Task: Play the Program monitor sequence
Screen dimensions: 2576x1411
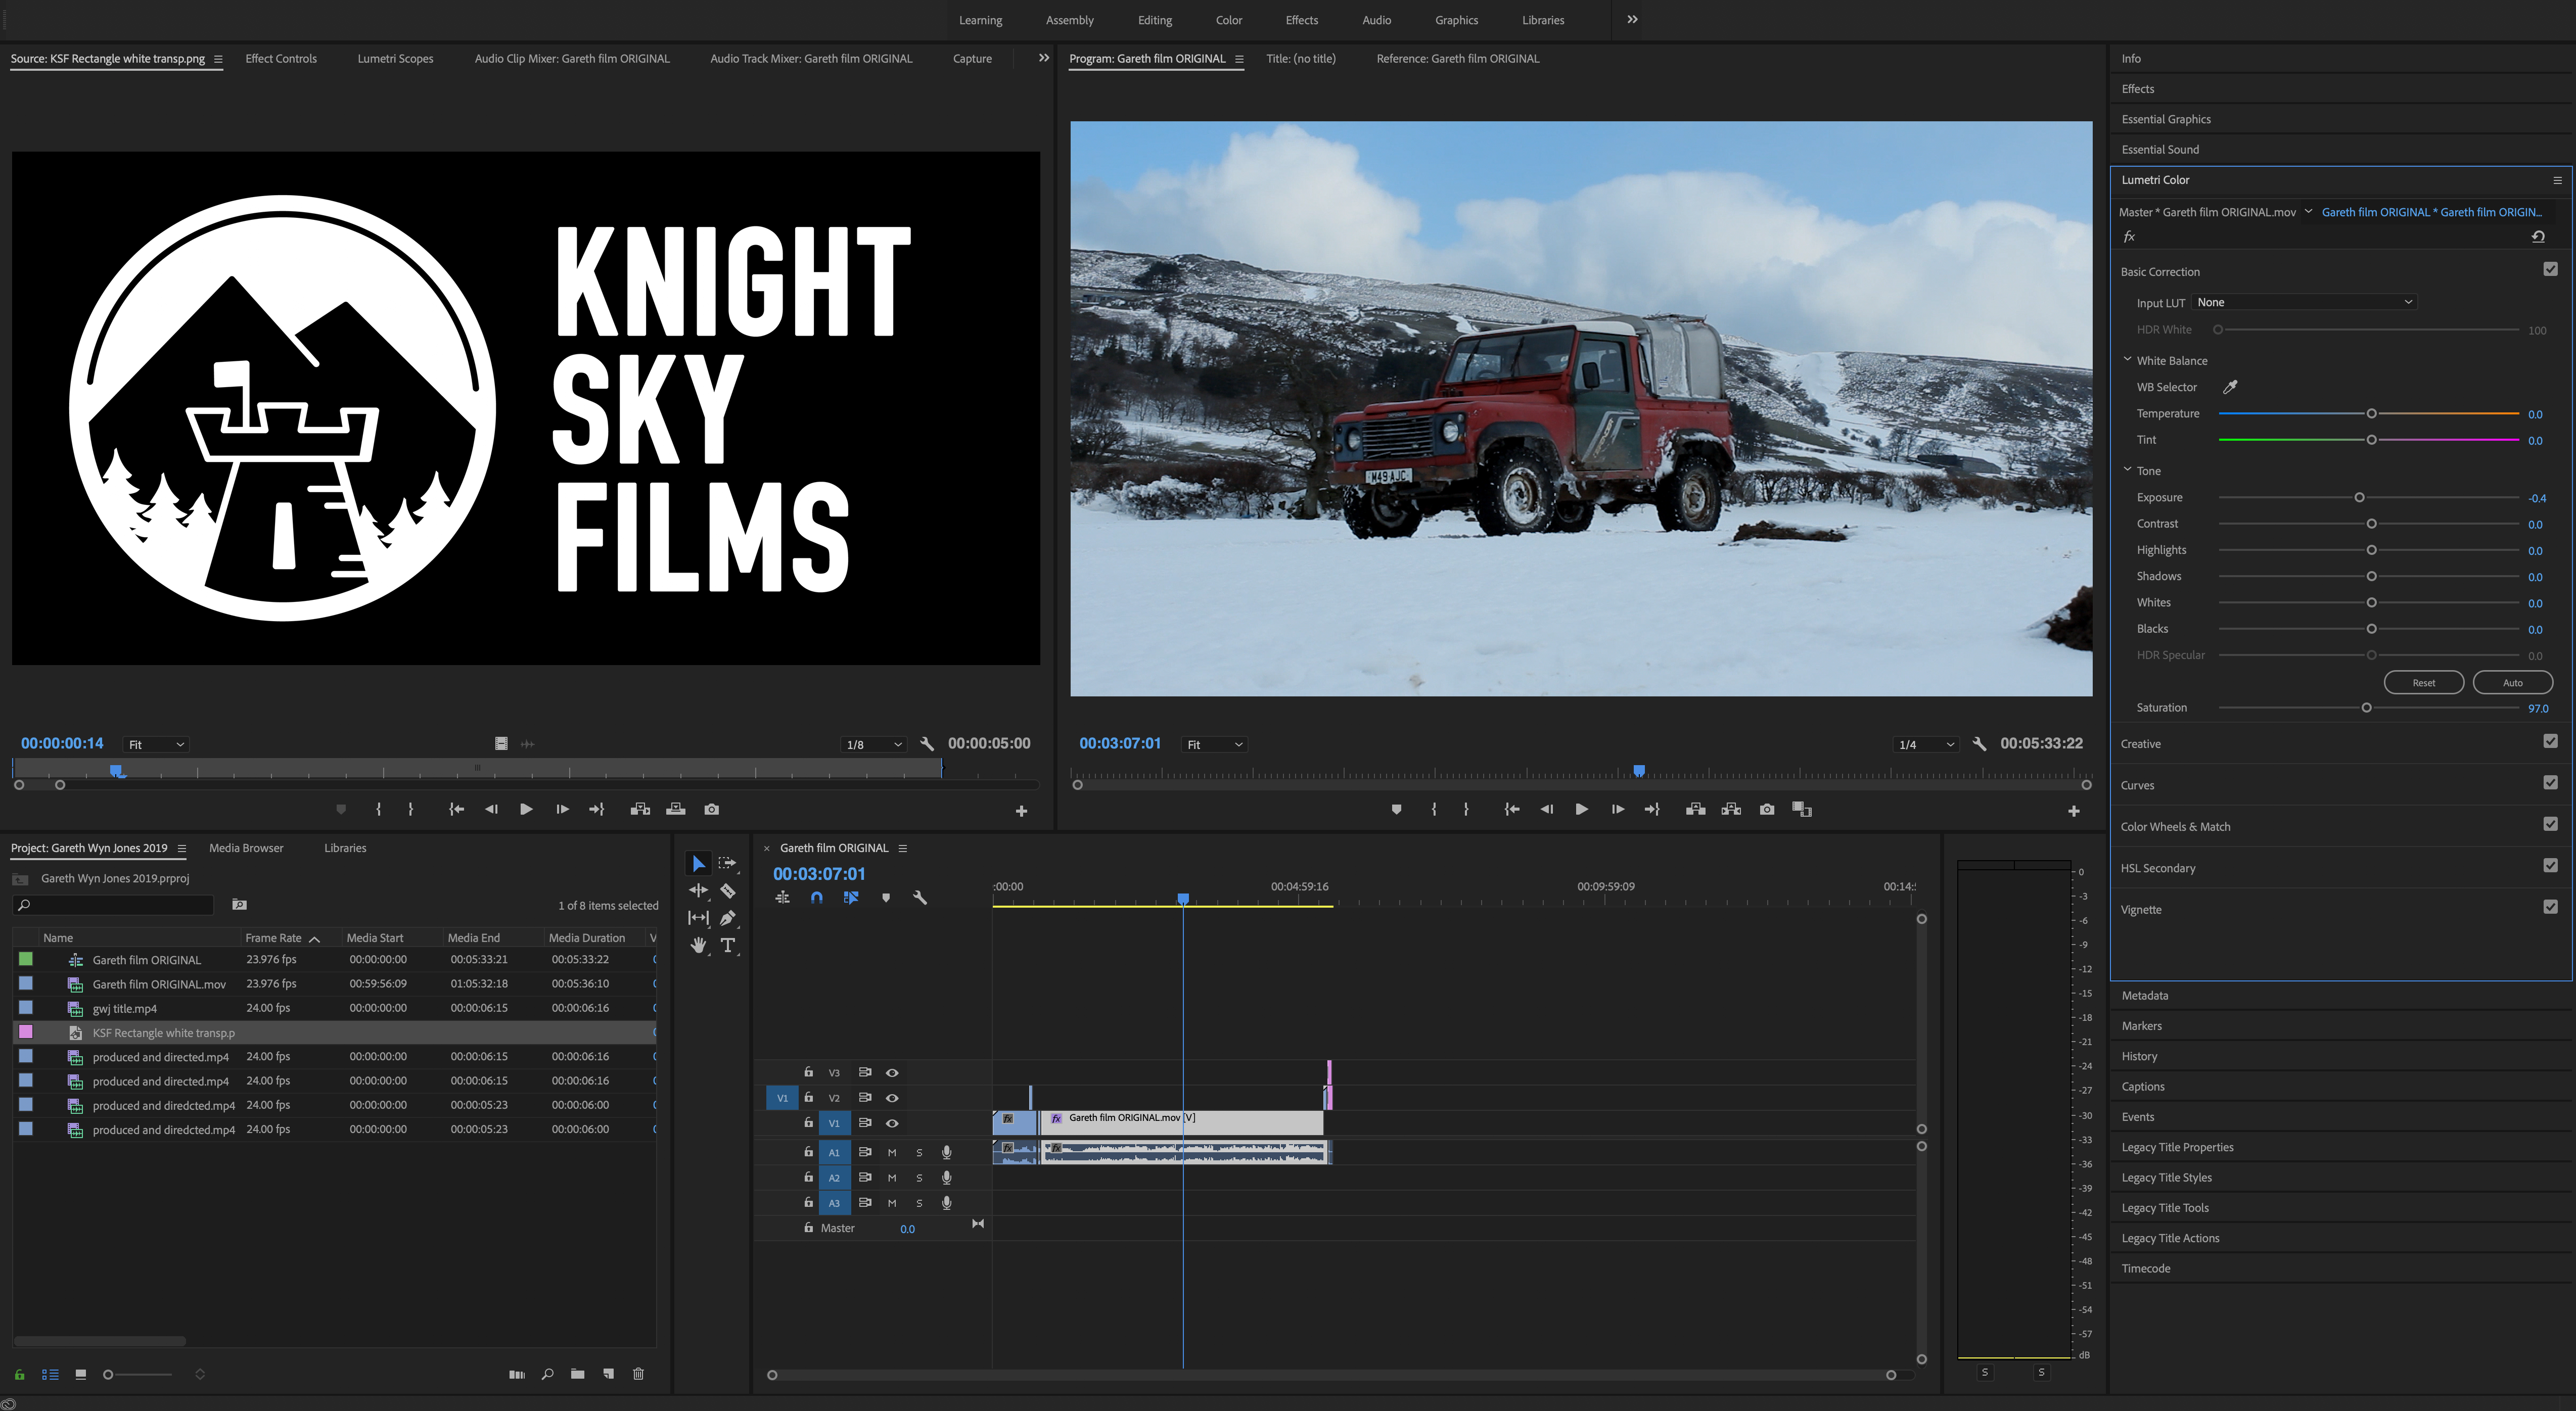Action: tap(1581, 809)
